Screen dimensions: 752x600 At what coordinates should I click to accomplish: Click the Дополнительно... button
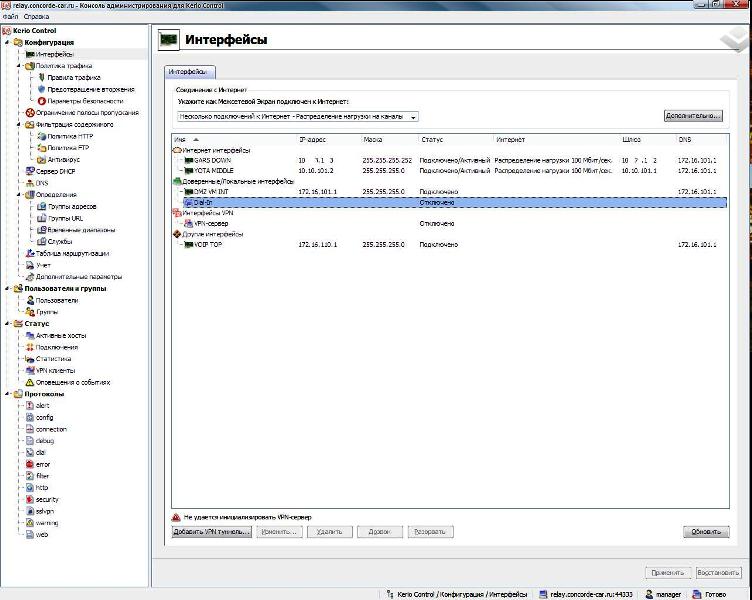click(x=692, y=116)
